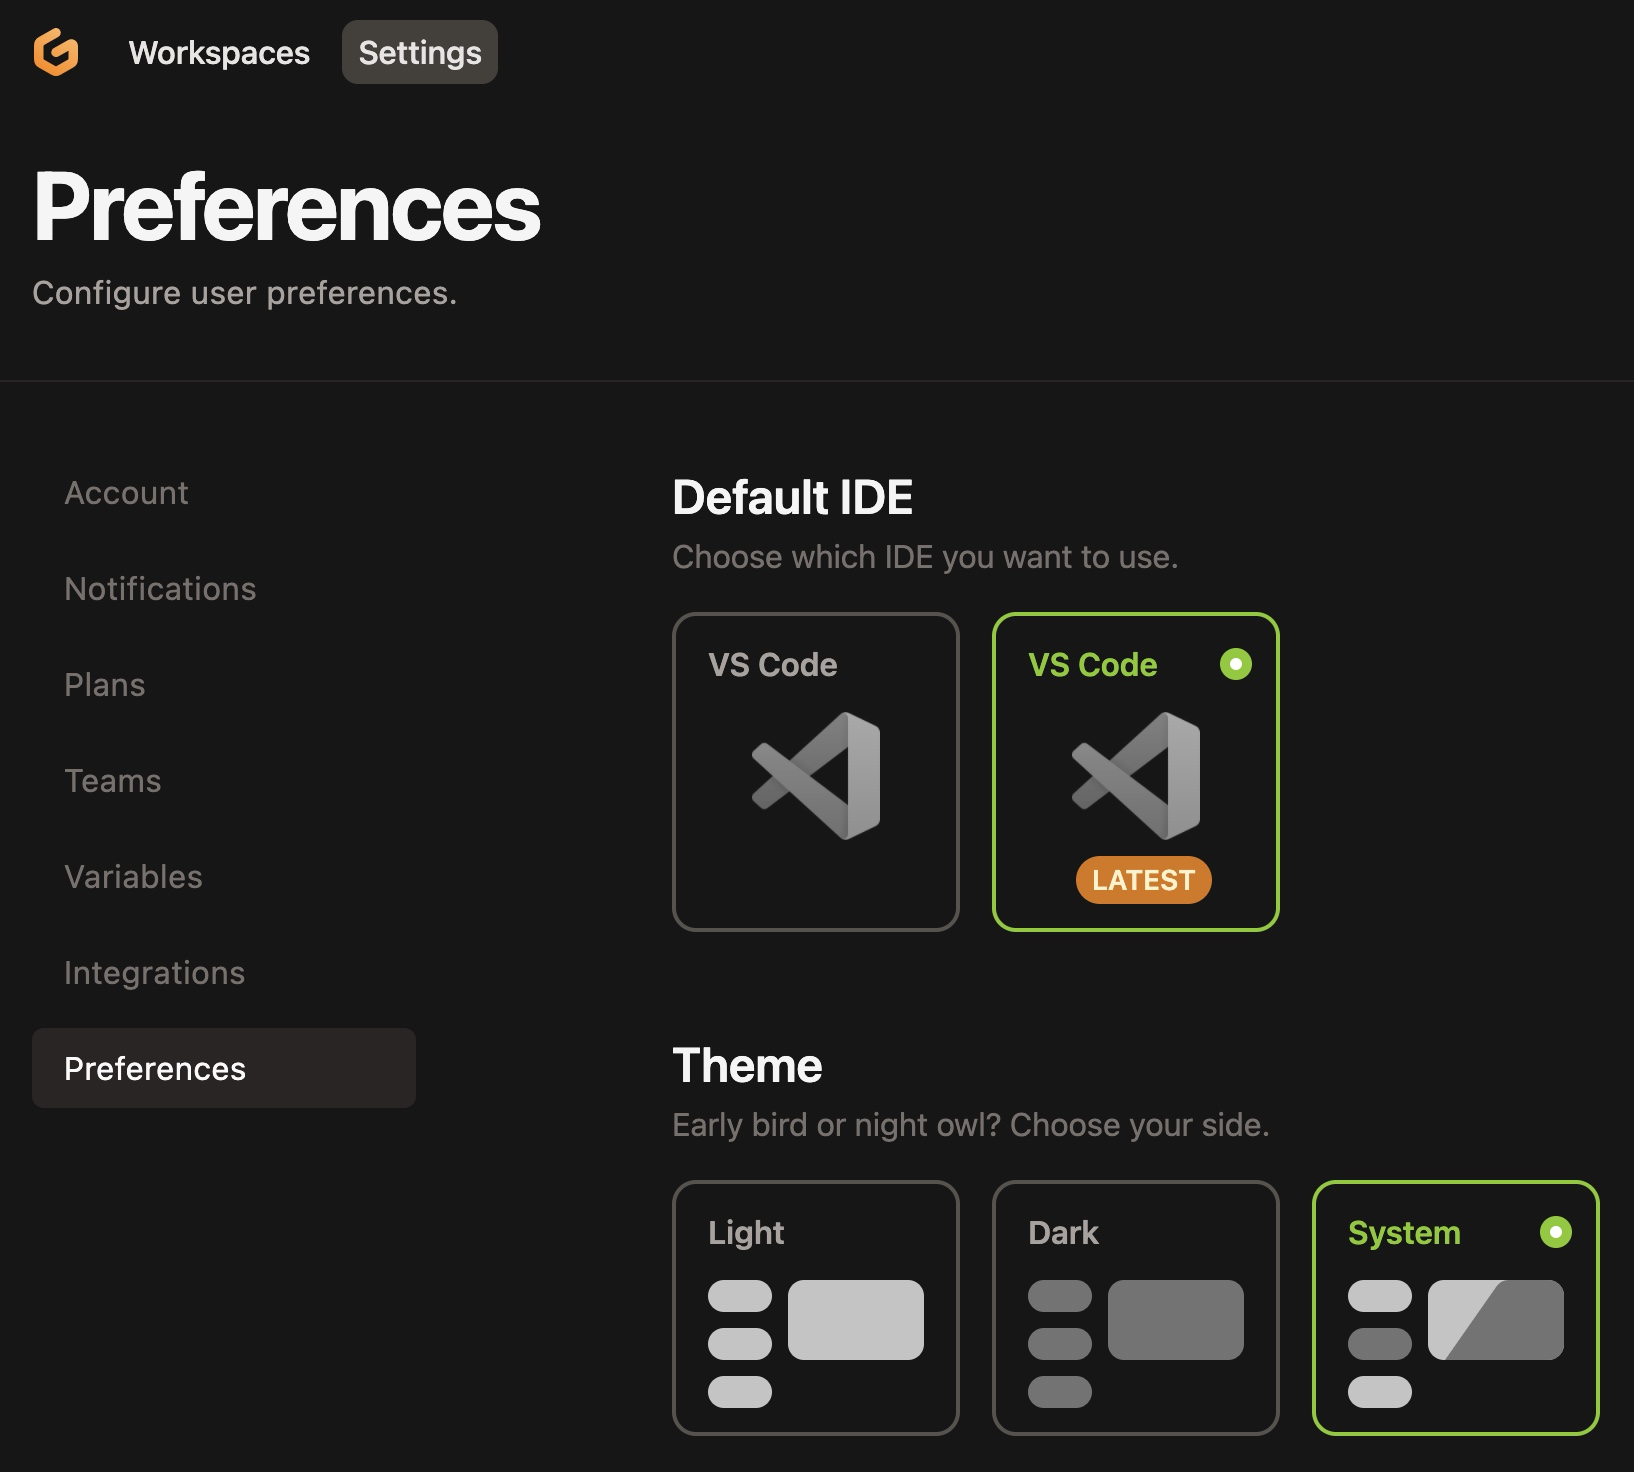Open the Workspaces menu item
Viewport: 1634px width, 1472px height.
219,52
